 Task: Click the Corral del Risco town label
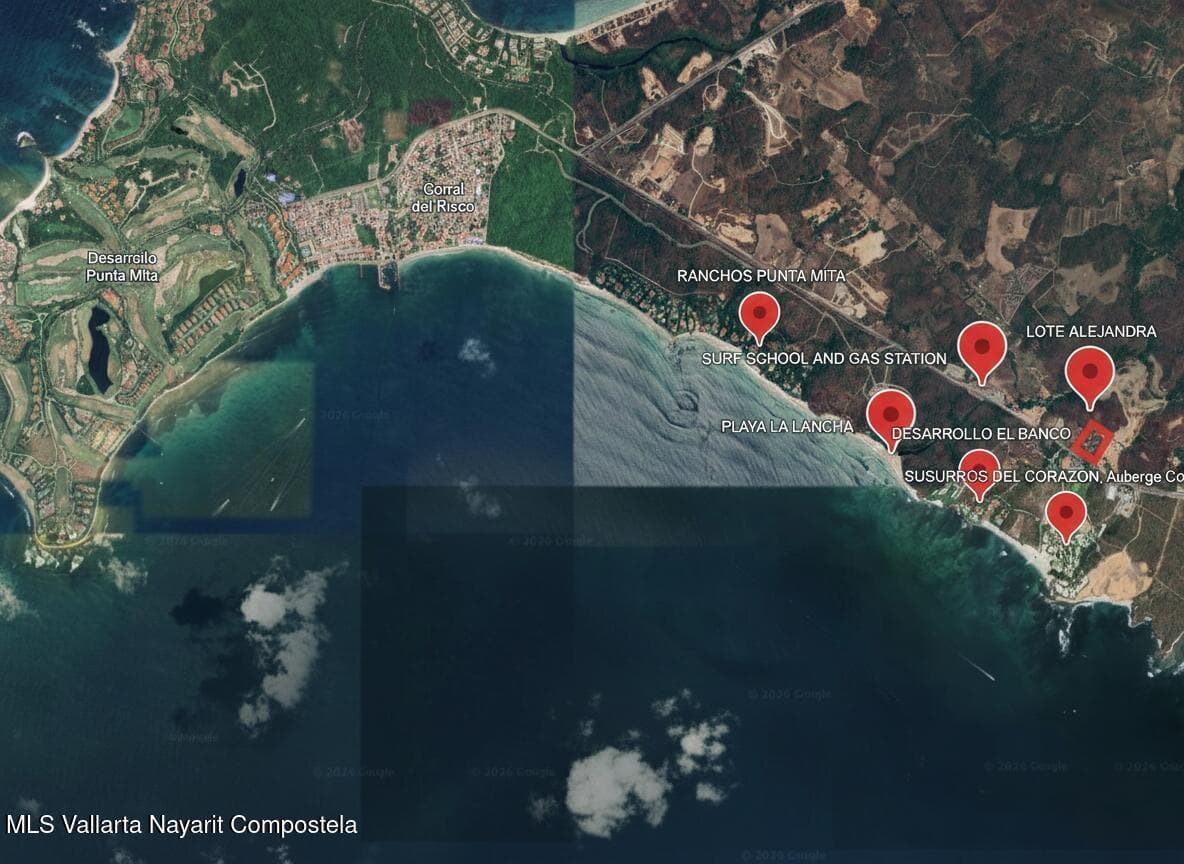443,198
